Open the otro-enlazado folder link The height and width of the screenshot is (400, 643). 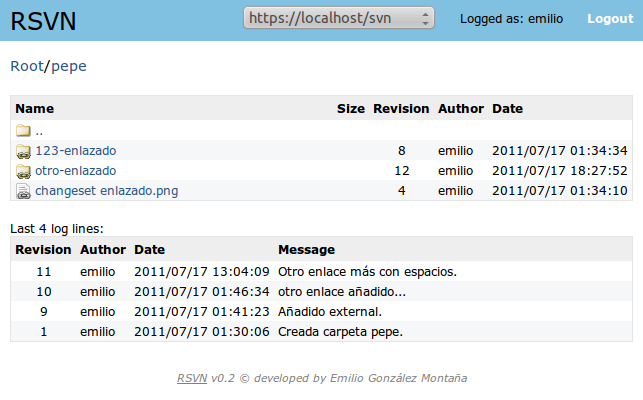coord(76,171)
